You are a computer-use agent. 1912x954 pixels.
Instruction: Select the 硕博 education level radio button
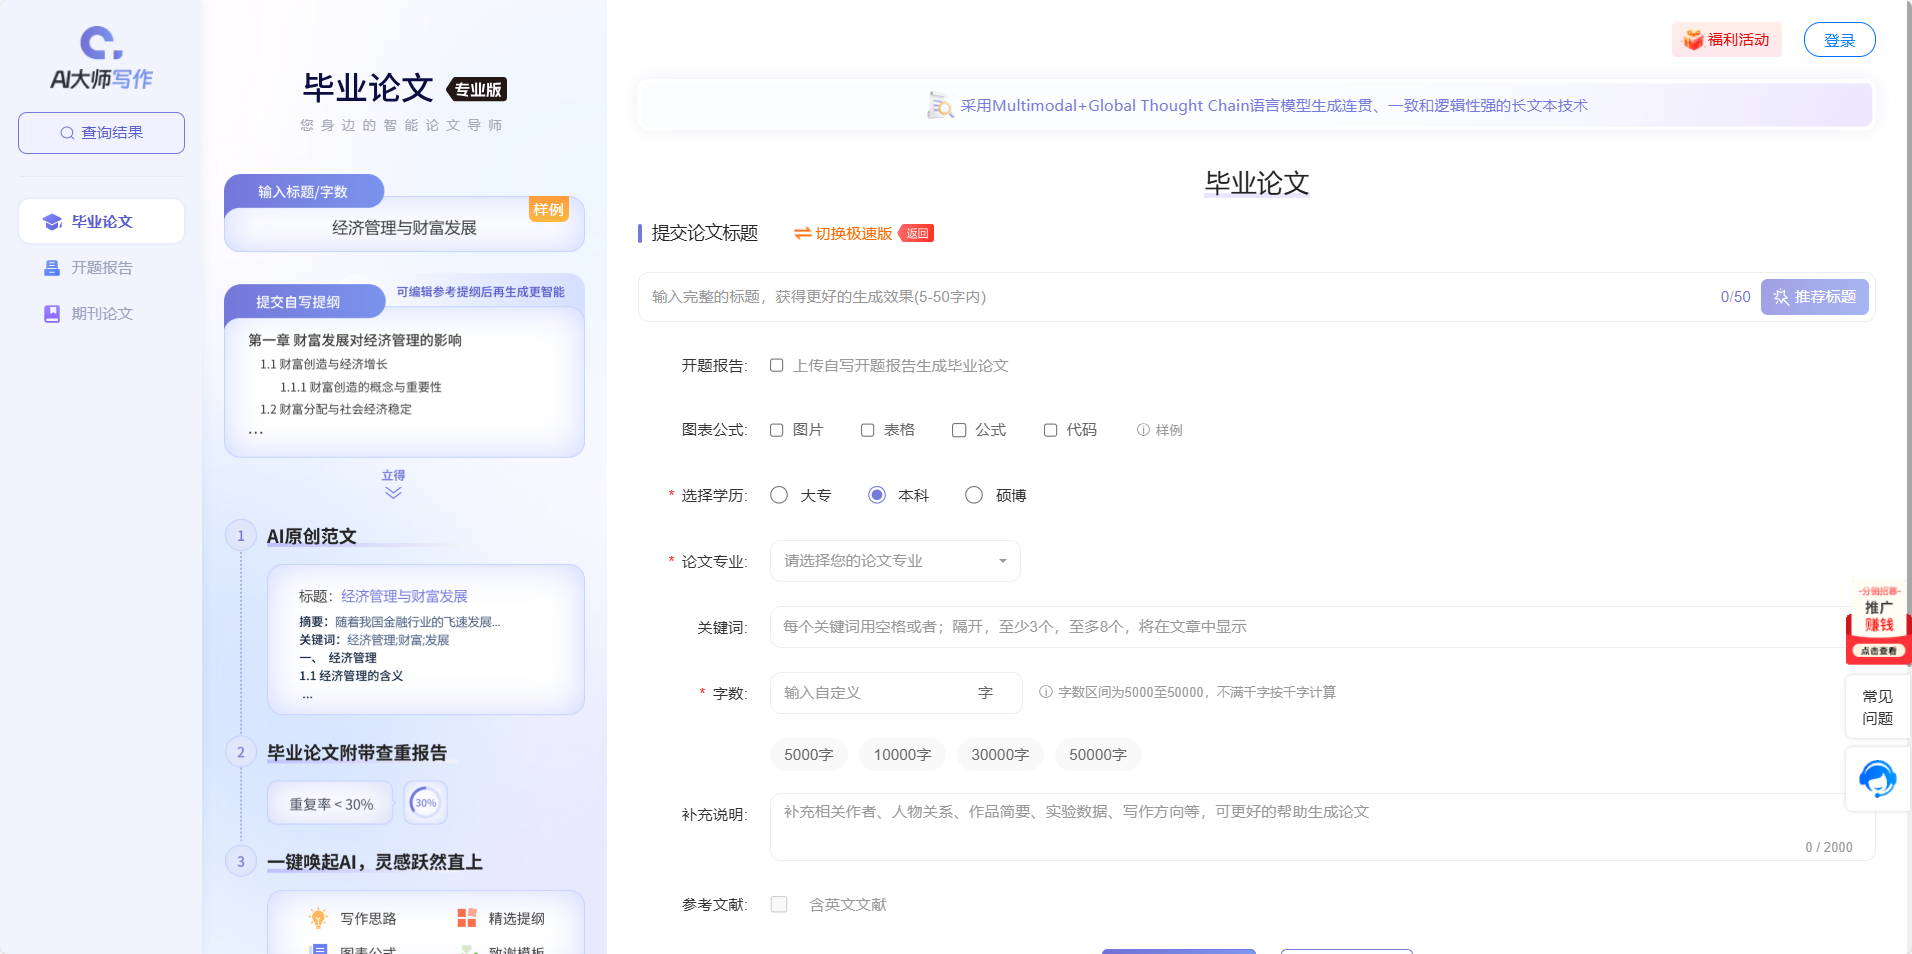click(973, 494)
